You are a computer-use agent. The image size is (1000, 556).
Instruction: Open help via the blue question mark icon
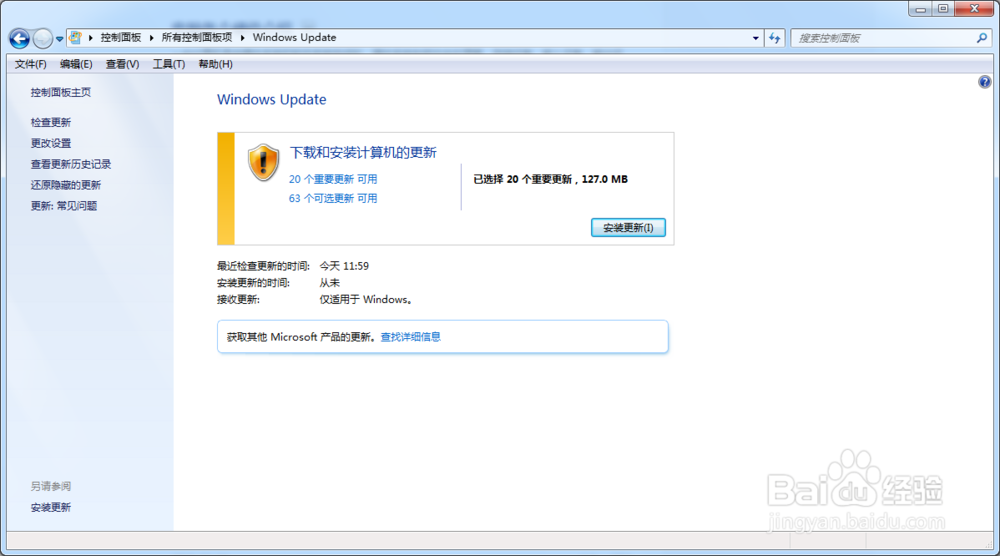[x=985, y=82]
